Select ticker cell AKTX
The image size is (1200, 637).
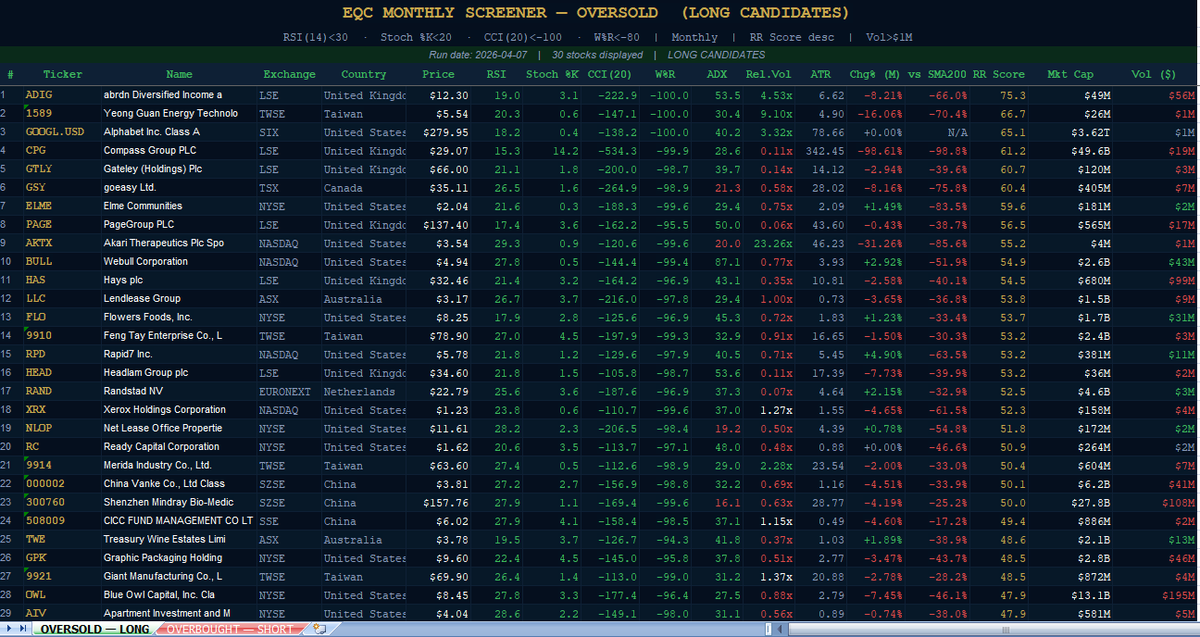(x=60, y=243)
